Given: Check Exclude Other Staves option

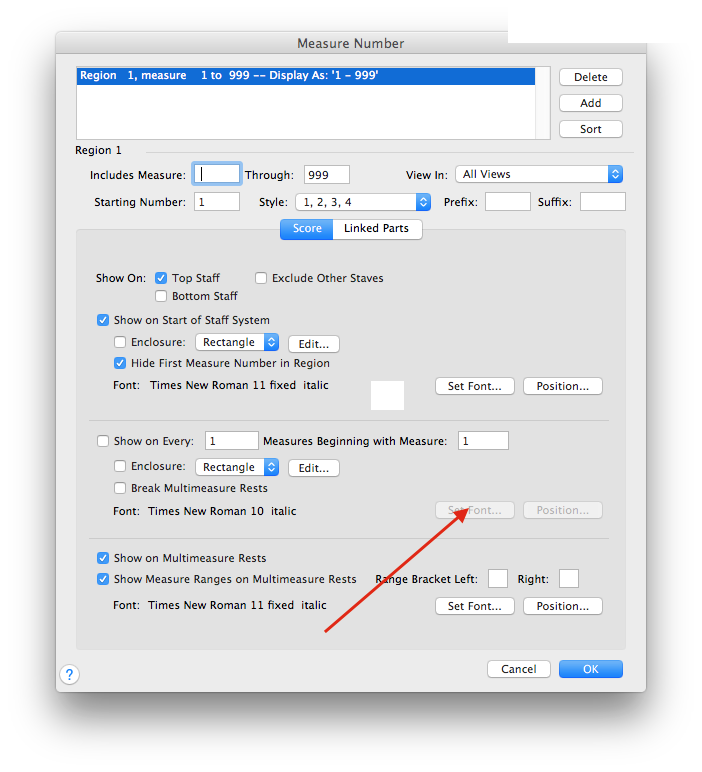Looking at the screenshot, I should [261, 278].
